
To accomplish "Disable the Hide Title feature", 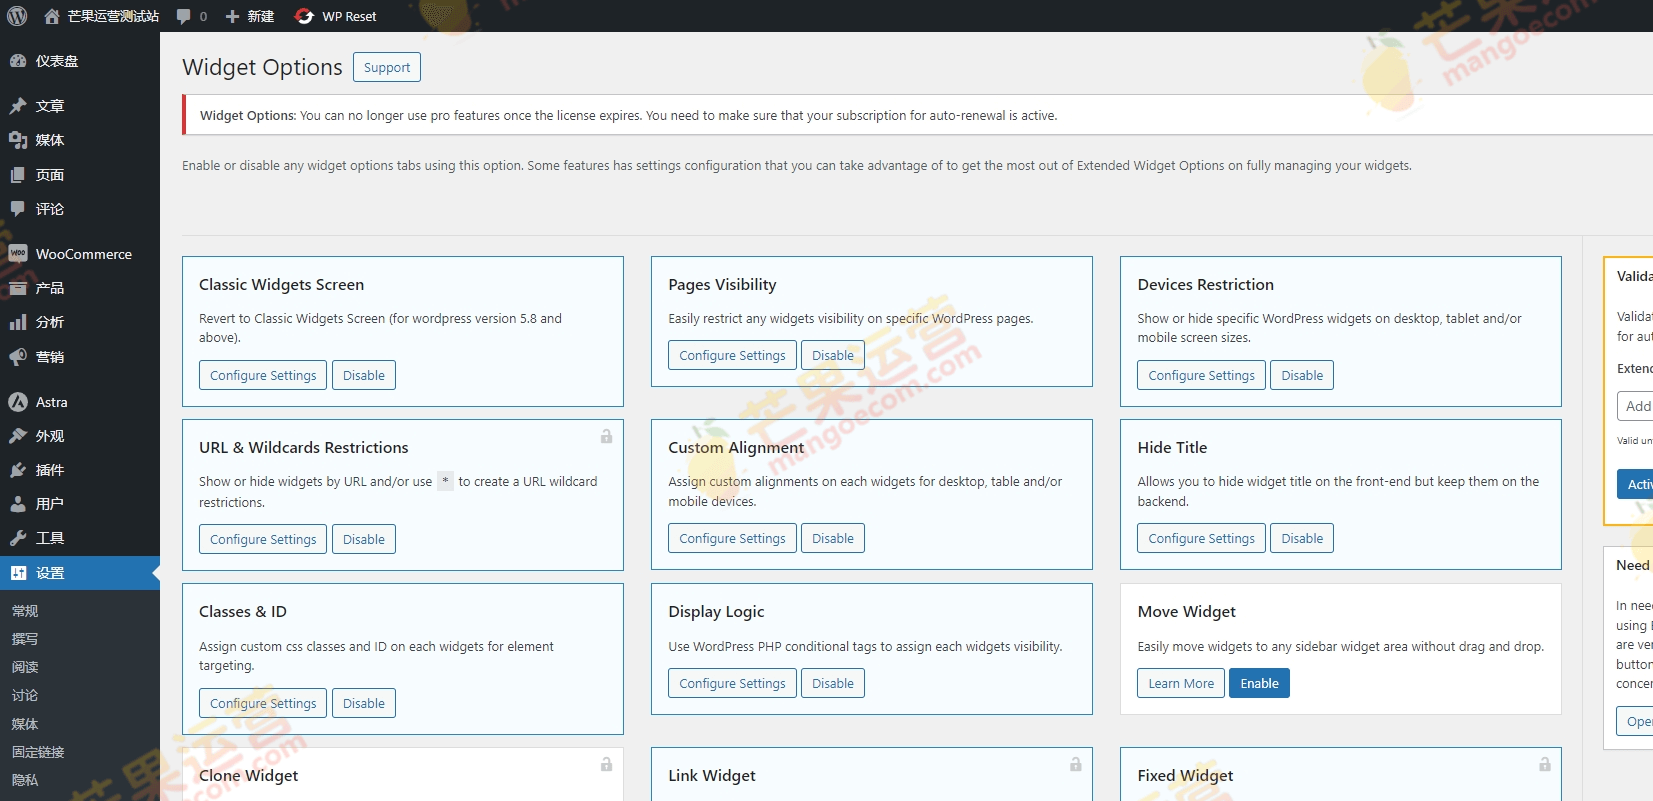I will point(1301,539).
